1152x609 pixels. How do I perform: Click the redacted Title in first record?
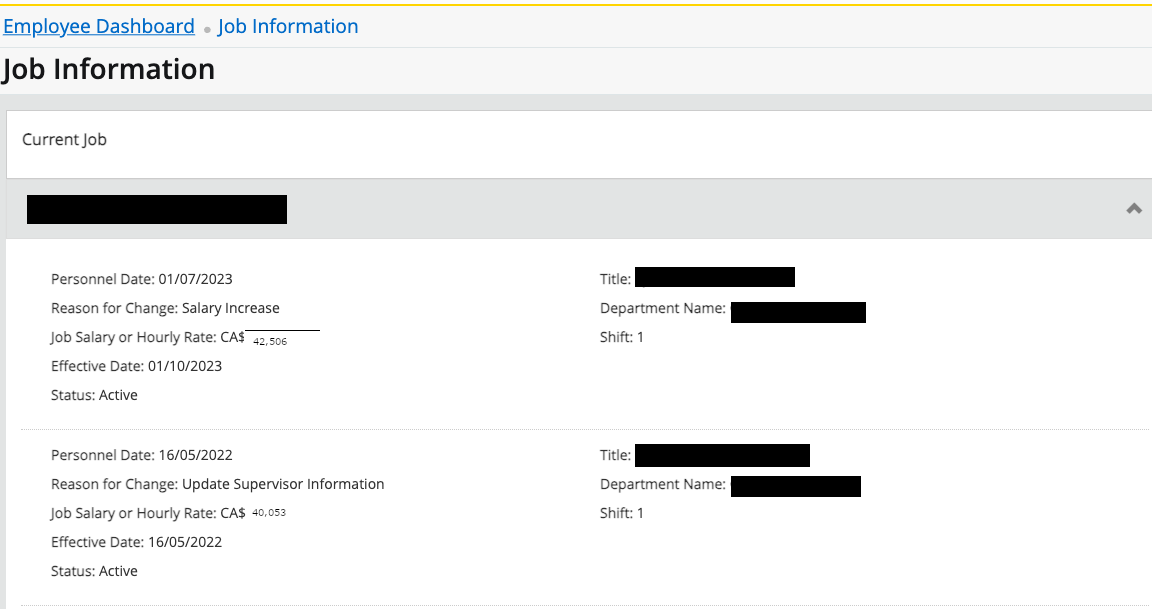click(x=714, y=278)
